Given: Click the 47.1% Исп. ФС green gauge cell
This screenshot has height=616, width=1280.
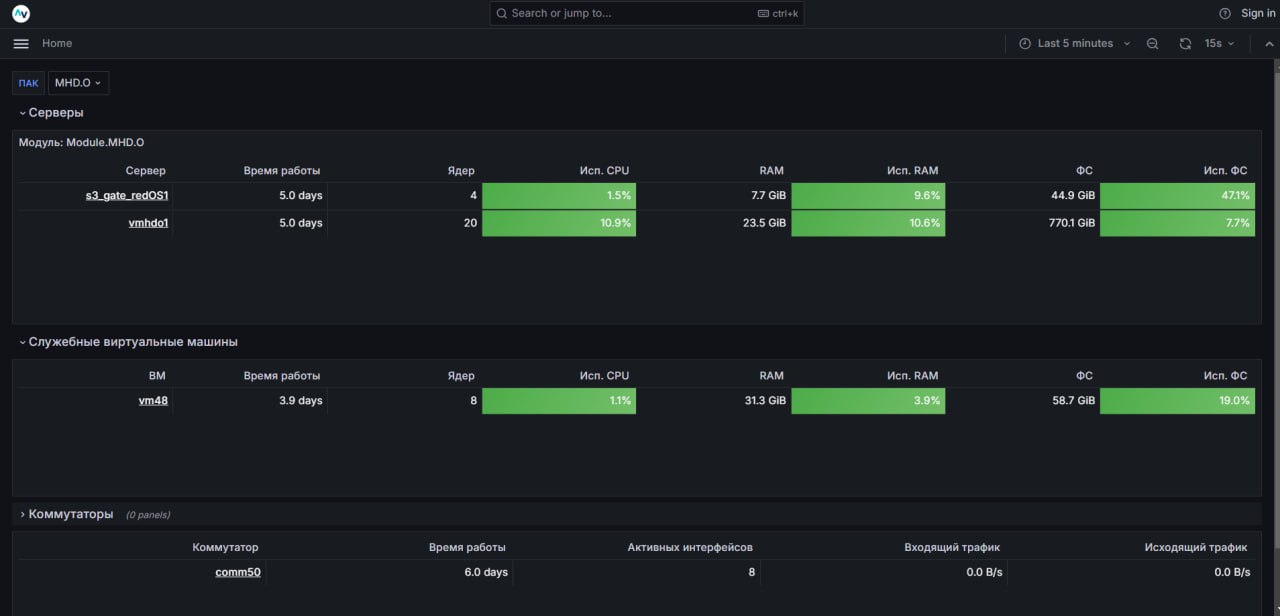Looking at the screenshot, I should (1177, 196).
